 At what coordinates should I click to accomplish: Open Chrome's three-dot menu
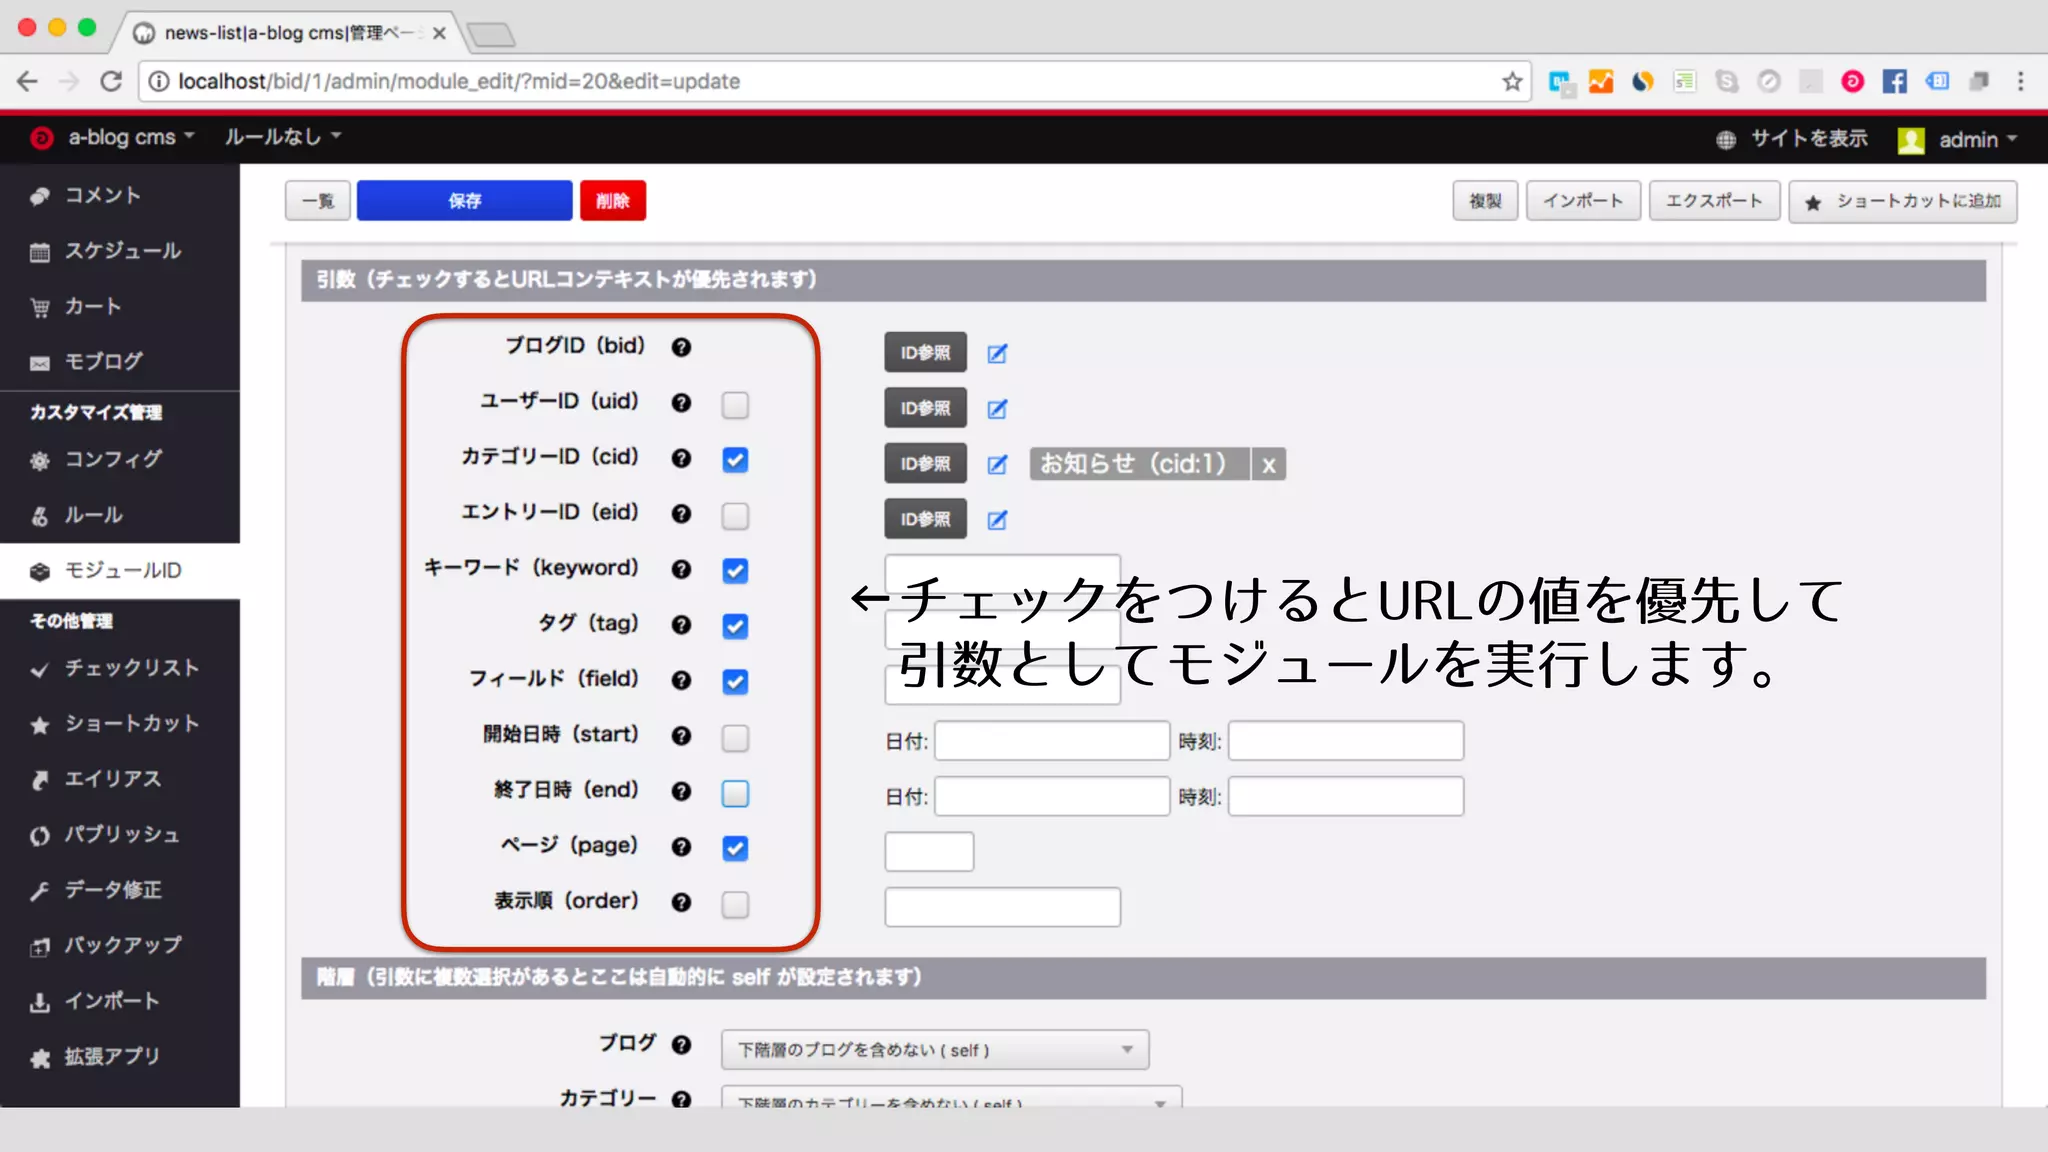pos(2020,81)
